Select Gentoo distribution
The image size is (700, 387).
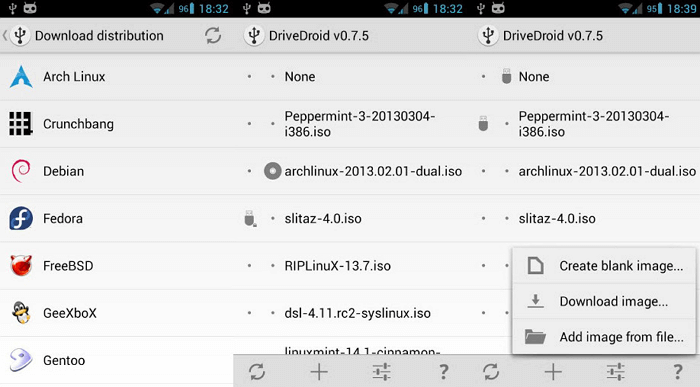pos(117,360)
